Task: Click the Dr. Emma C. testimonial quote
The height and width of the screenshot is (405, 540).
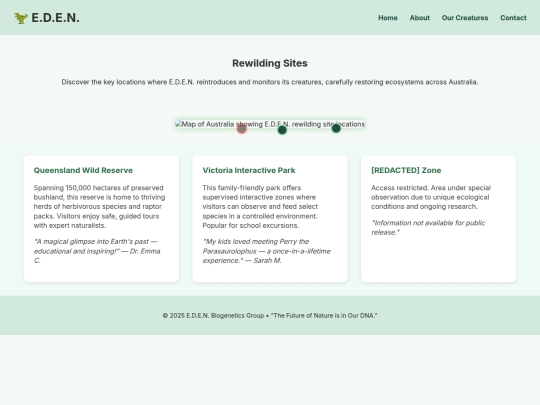Action: click(97, 251)
